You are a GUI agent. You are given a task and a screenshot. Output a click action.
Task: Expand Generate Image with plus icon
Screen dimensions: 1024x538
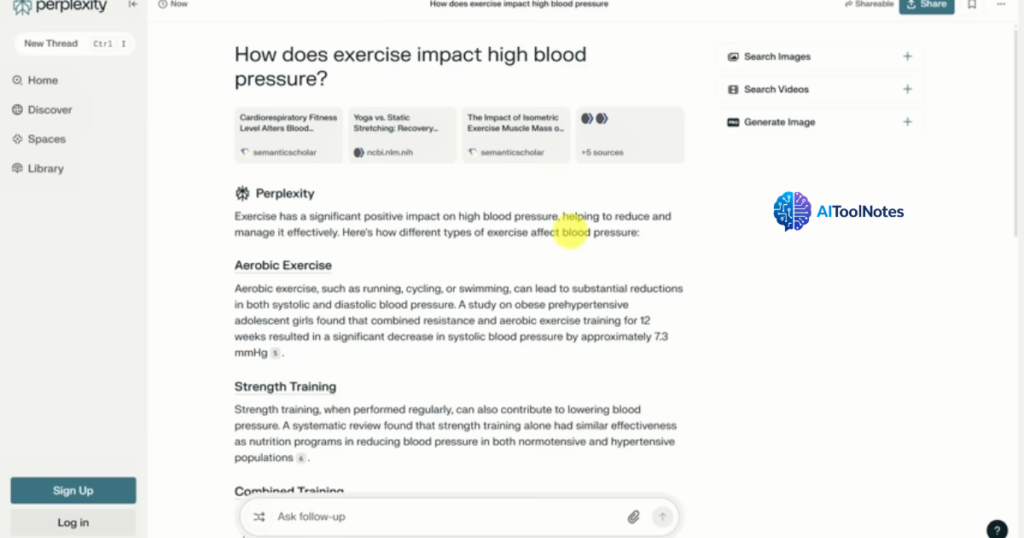(907, 122)
